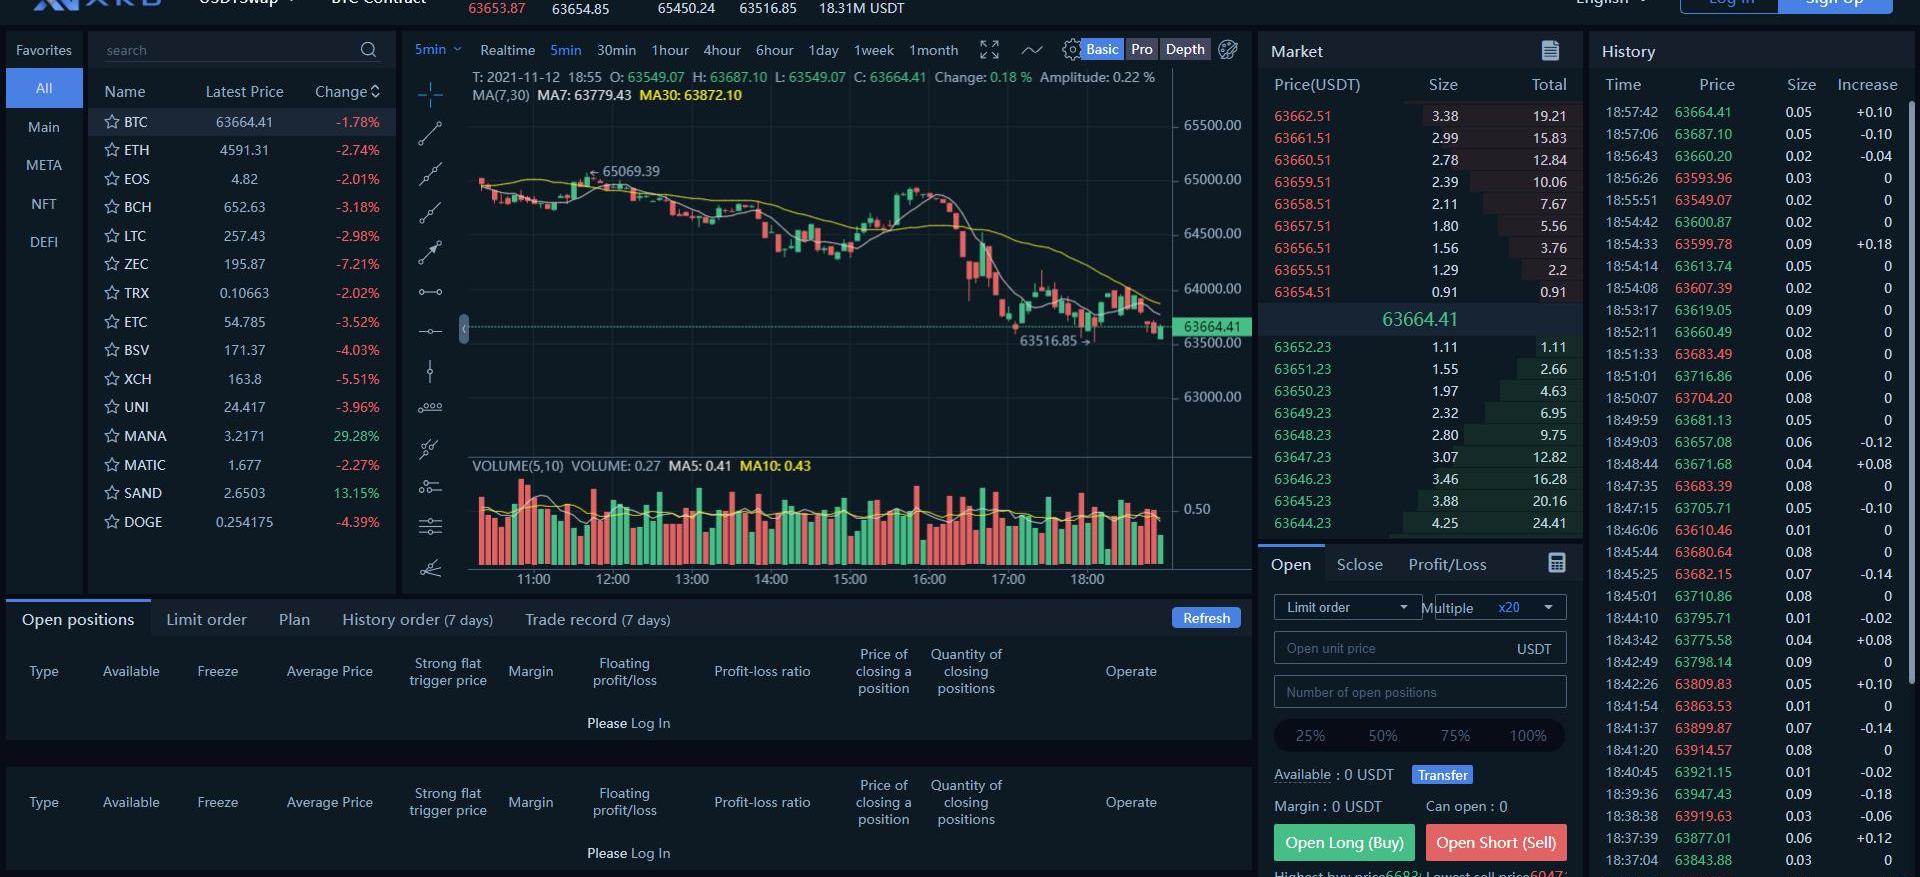Click the Market order book document icon
The width and height of the screenshot is (1920, 877).
[x=1550, y=51]
